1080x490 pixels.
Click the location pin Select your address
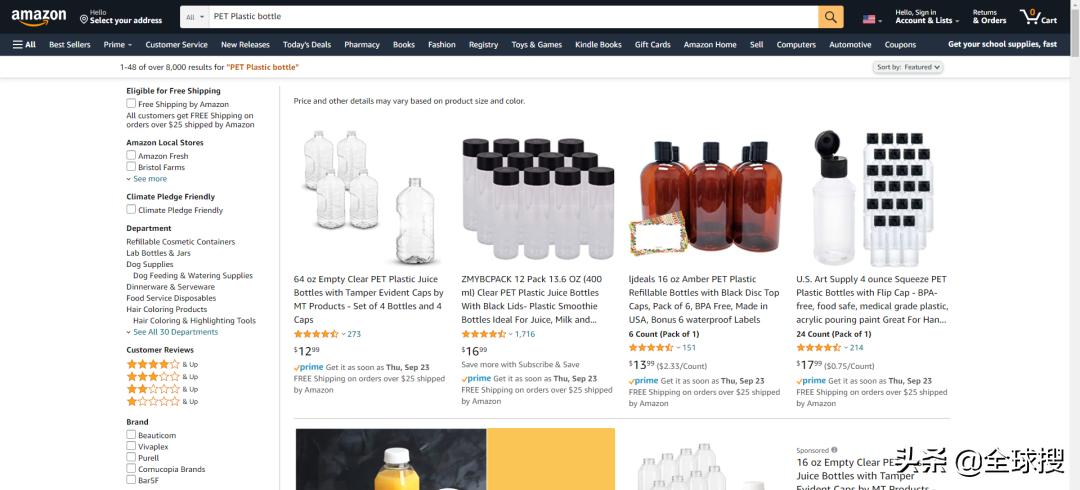click(121, 17)
